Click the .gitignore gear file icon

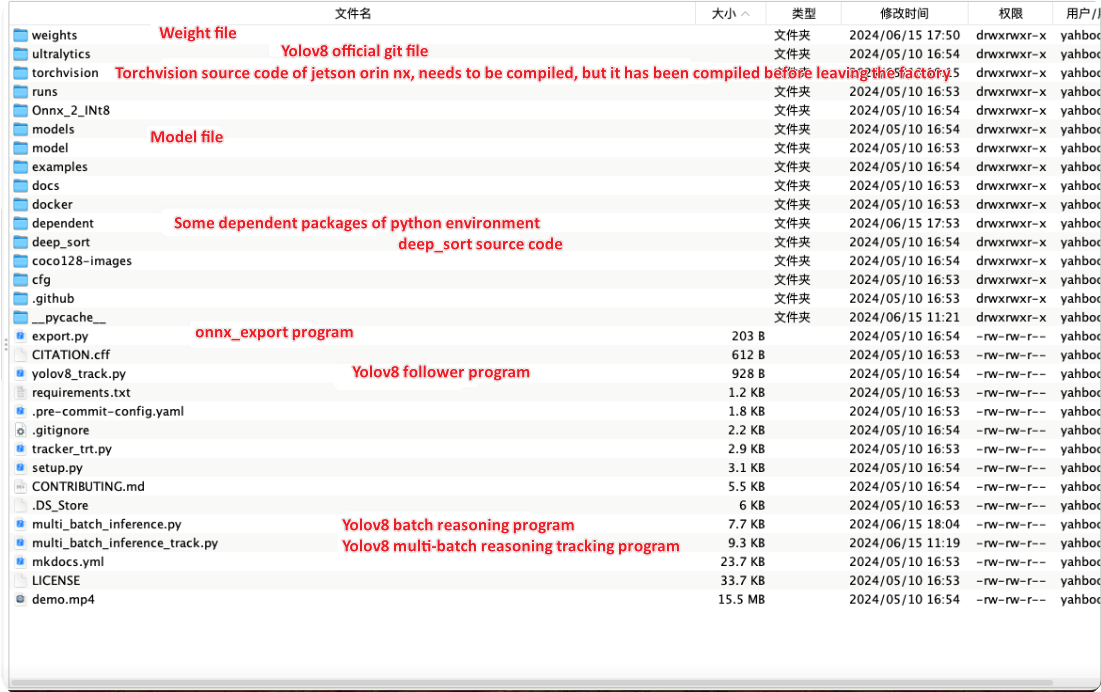coord(20,430)
